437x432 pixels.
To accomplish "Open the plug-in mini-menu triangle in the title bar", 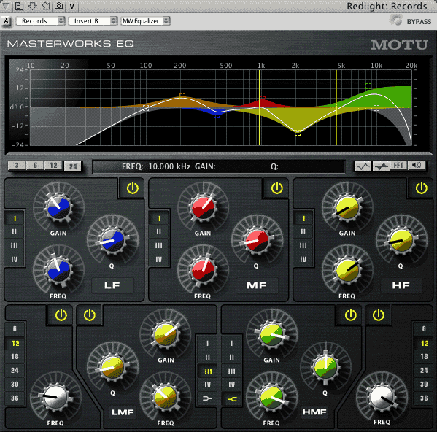I will pos(6,6).
